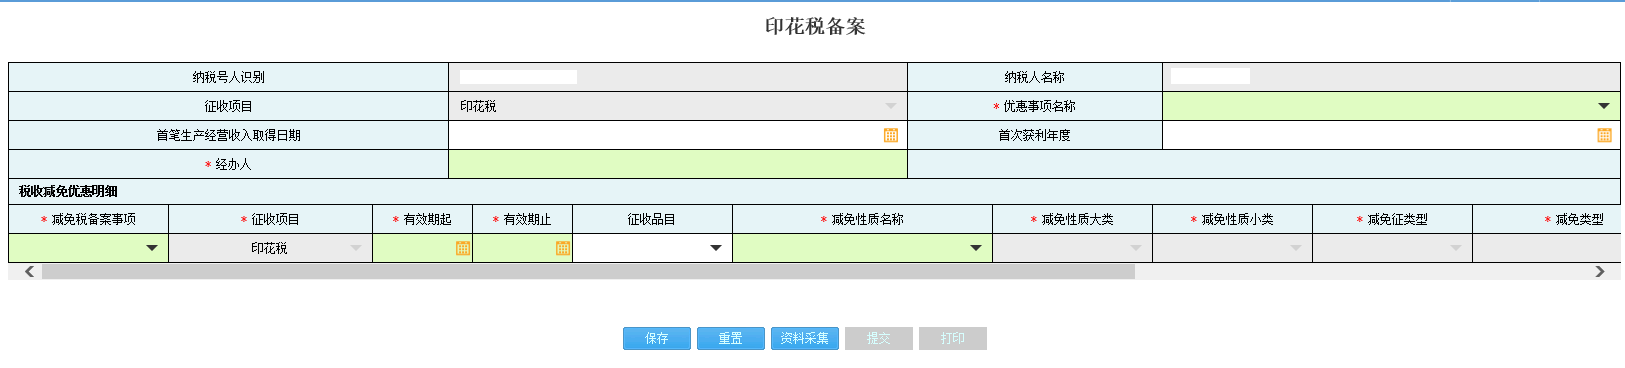
Task: Click the 有效期起 date cell
Action: click(422, 248)
